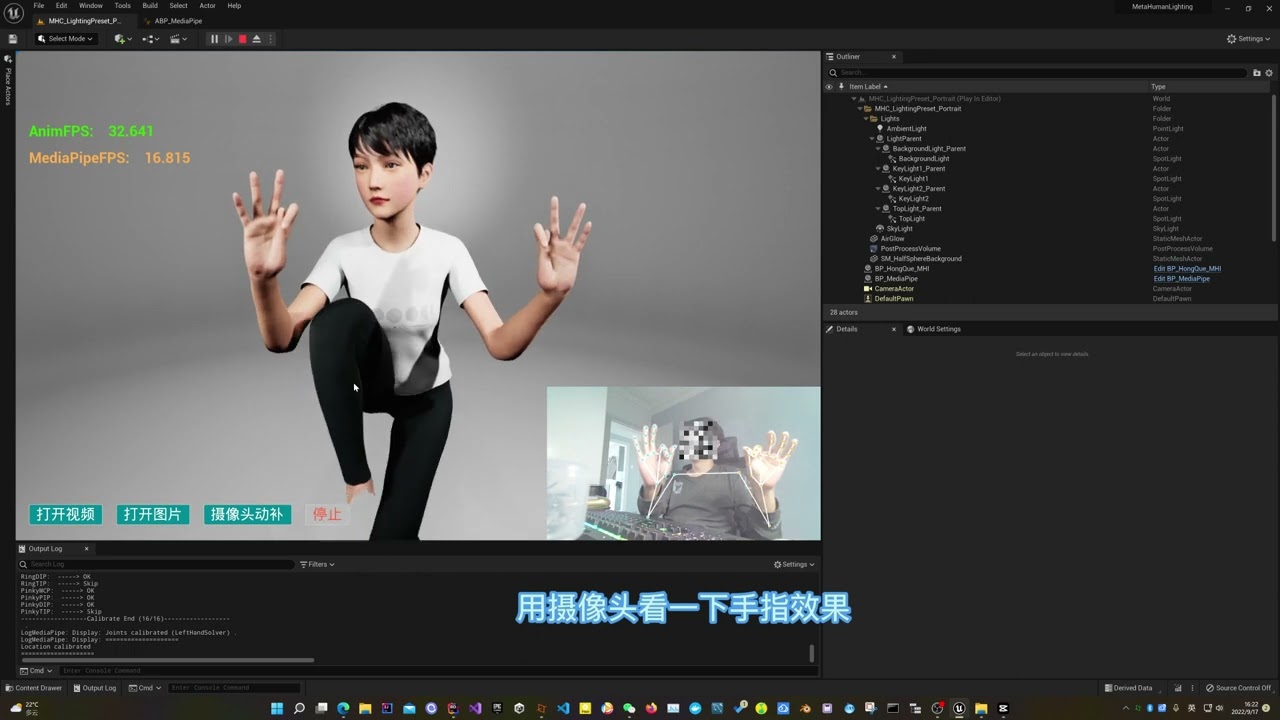Open the cinematics clapperboard menu
The image size is (1280, 720).
click(x=178, y=39)
